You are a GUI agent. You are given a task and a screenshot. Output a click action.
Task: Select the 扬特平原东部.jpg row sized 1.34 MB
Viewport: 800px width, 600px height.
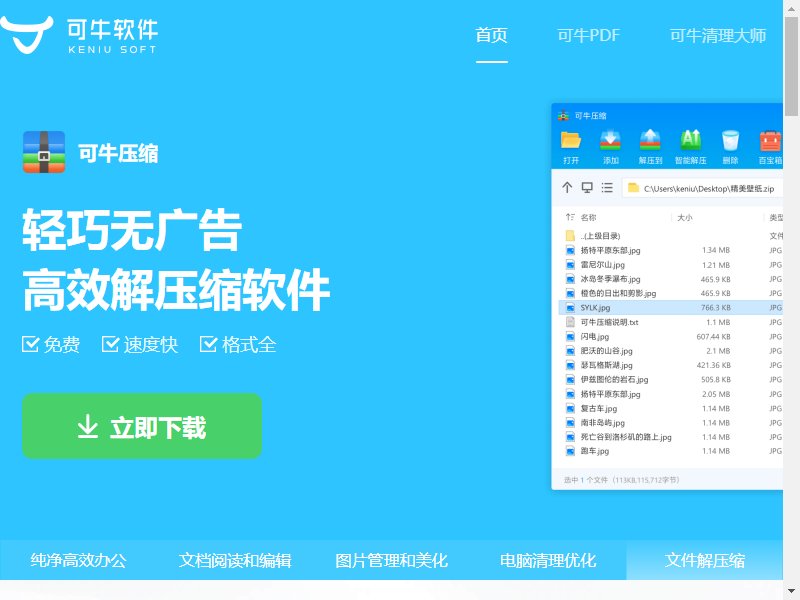[x=671, y=251]
